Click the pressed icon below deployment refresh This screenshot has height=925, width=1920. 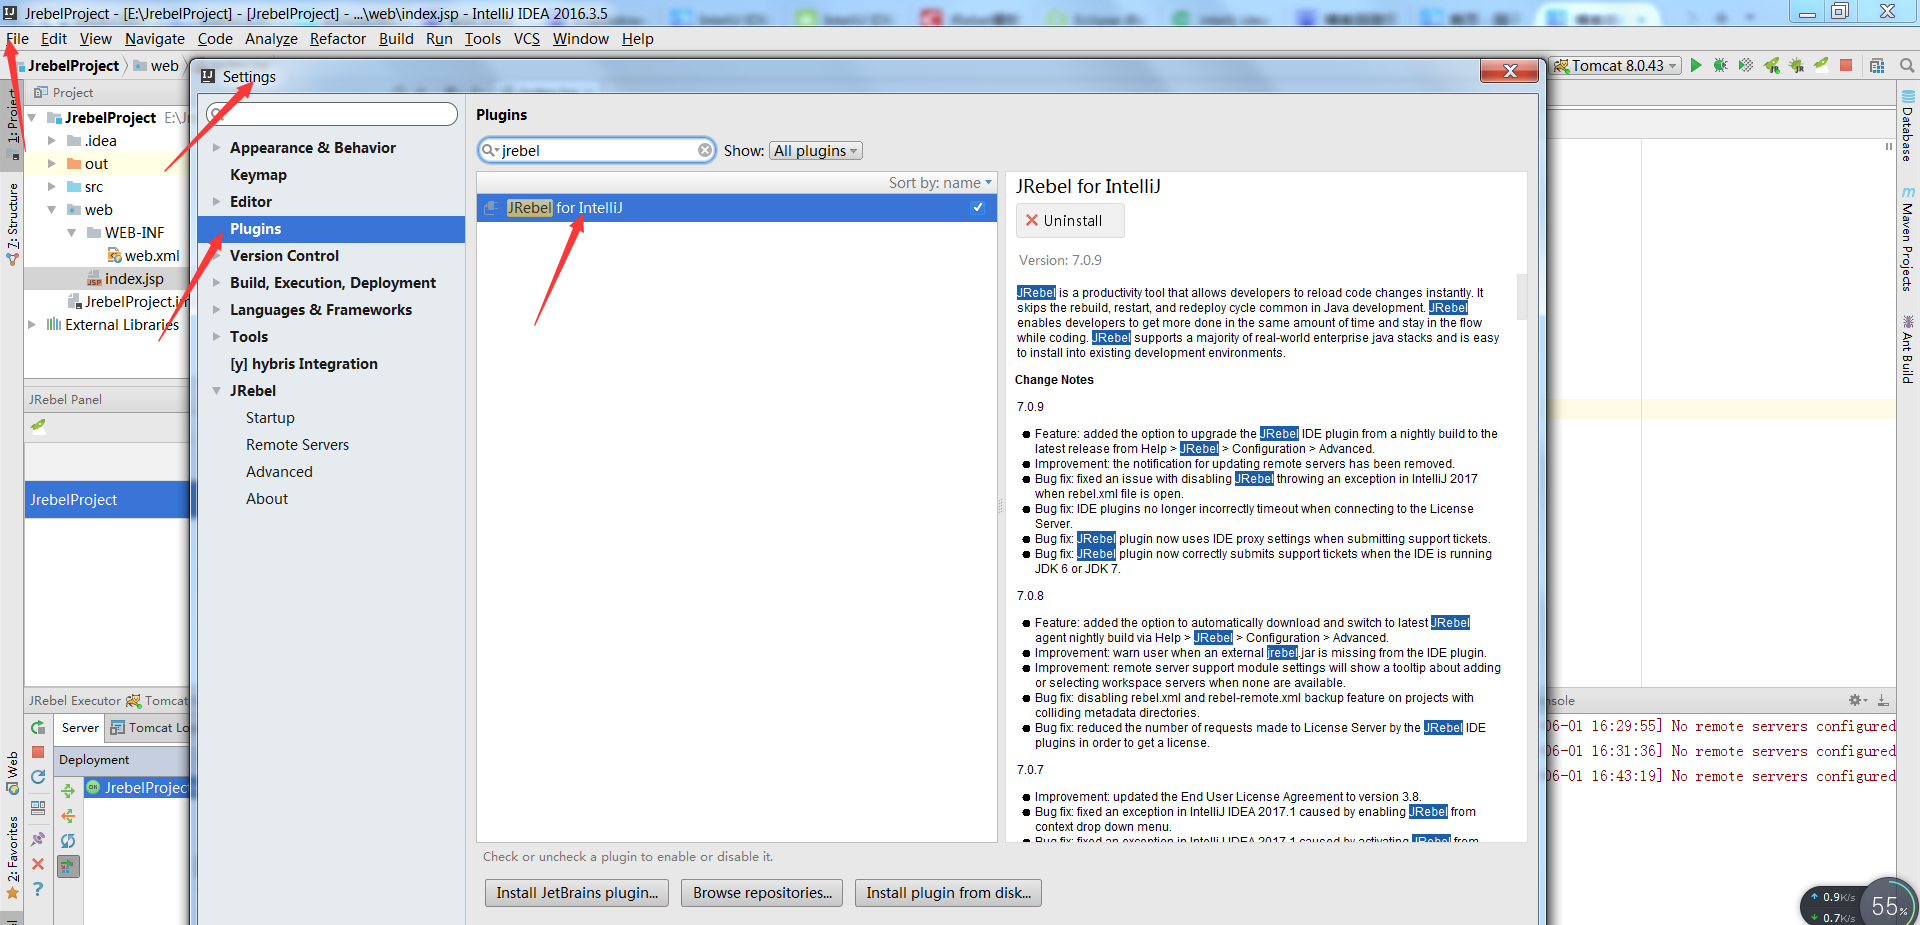[x=68, y=866]
